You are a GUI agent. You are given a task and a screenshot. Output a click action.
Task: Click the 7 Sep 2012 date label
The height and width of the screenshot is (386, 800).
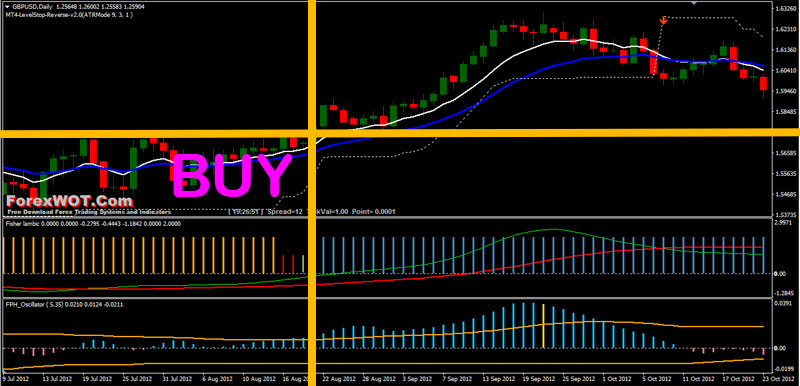[x=458, y=379]
